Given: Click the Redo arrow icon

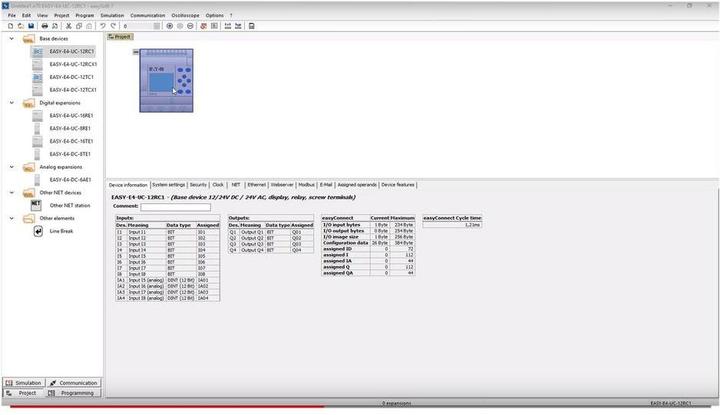Looking at the screenshot, I should [x=113, y=26].
